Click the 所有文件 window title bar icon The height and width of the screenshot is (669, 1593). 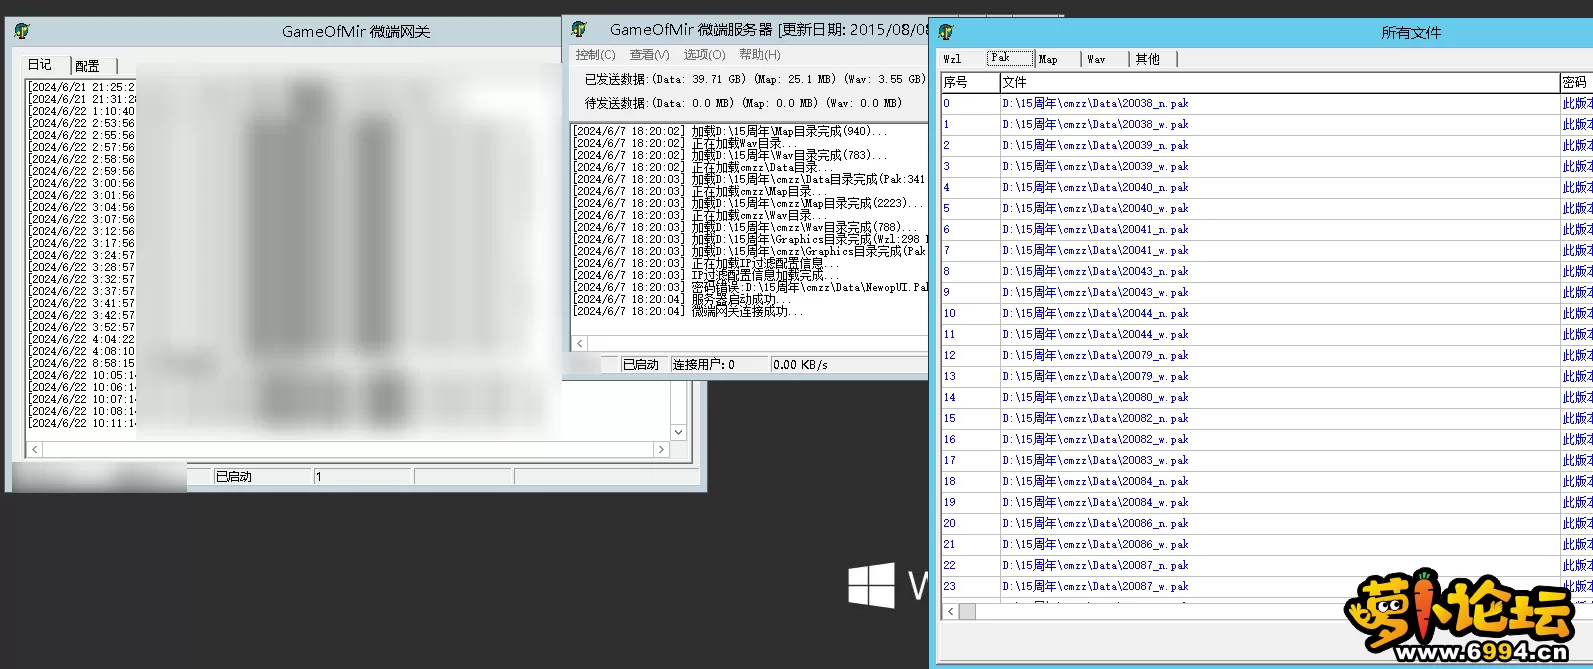(x=946, y=32)
